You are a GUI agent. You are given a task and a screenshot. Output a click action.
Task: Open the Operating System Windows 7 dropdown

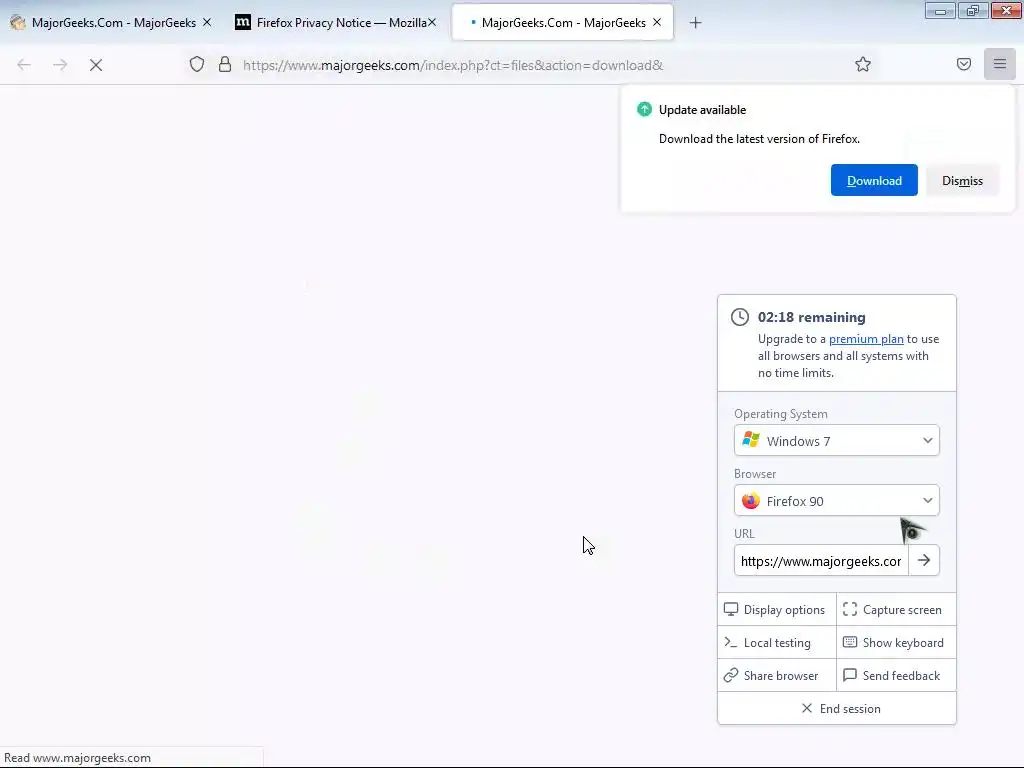pyautogui.click(x=837, y=441)
